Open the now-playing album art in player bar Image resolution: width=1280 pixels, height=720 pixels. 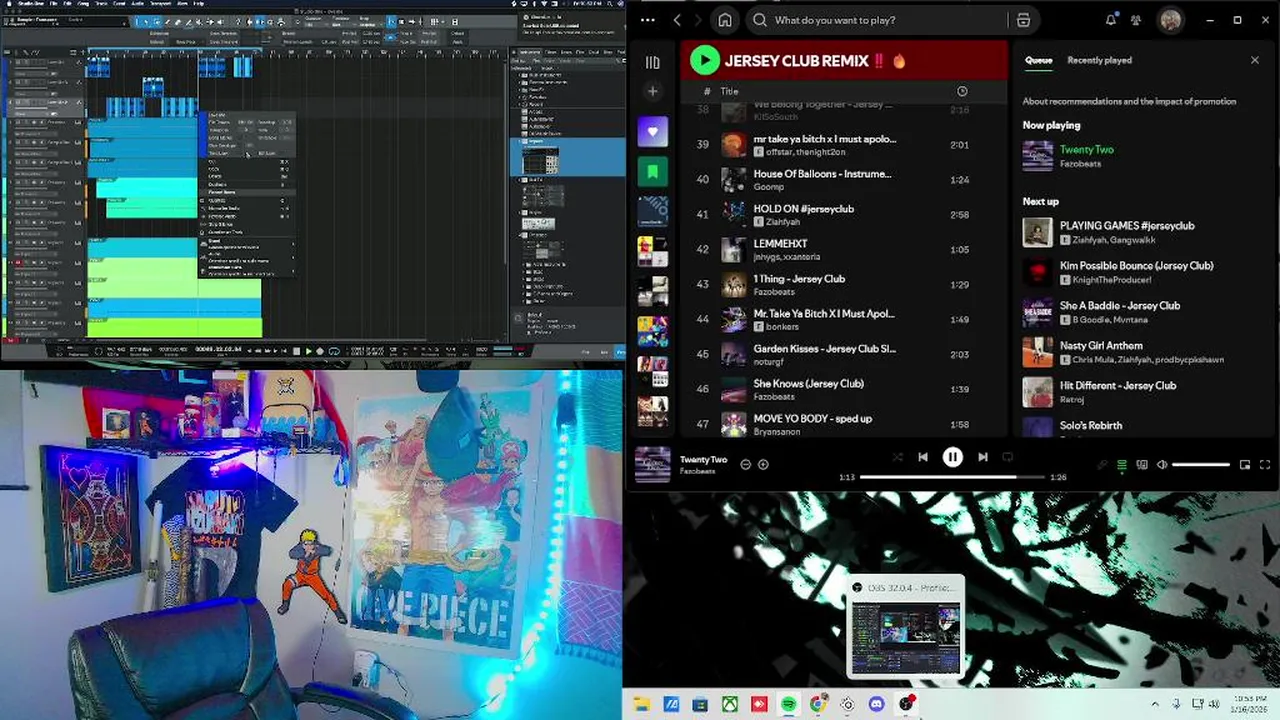(x=652, y=464)
